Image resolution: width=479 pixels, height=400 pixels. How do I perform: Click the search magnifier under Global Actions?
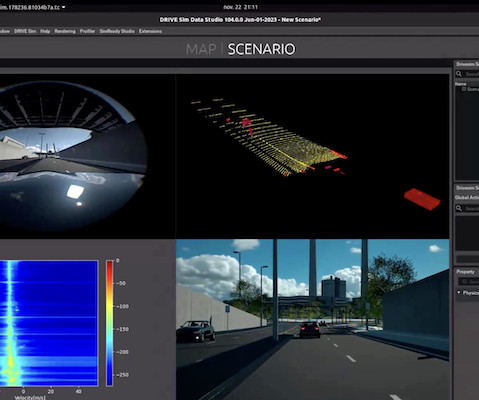click(x=459, y=208)
